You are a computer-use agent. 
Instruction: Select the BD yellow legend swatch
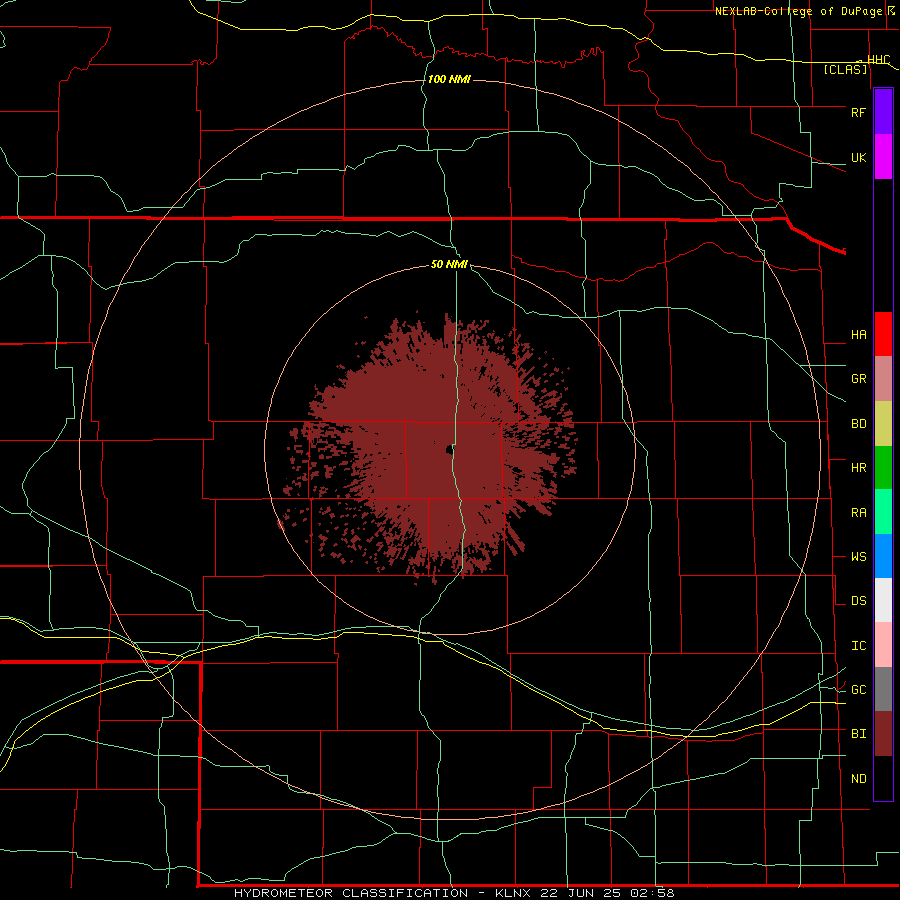883,424
